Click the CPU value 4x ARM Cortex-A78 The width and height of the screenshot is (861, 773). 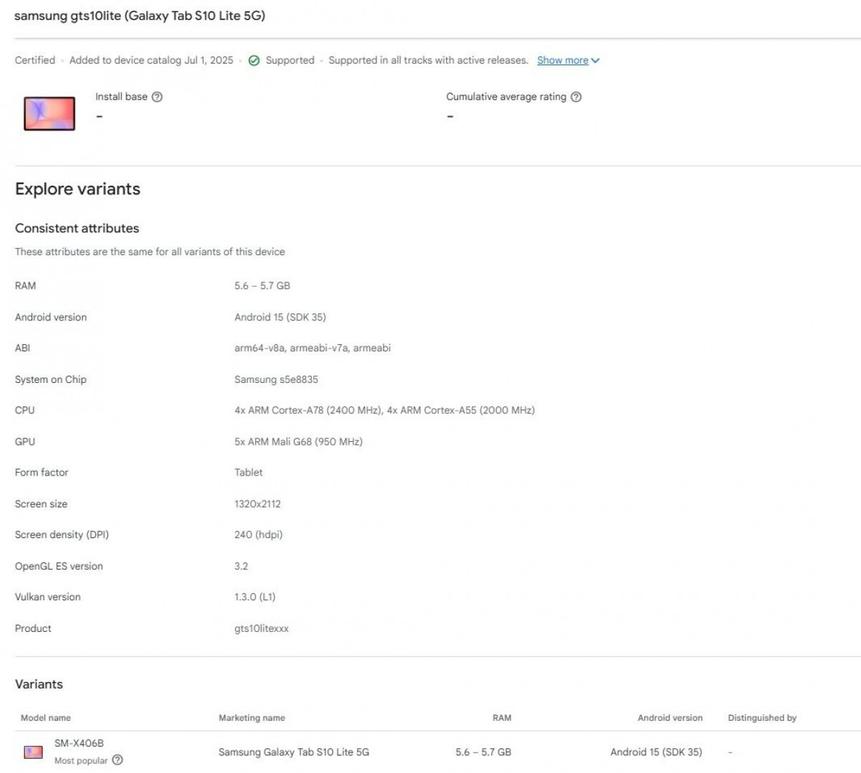[384, 410]
